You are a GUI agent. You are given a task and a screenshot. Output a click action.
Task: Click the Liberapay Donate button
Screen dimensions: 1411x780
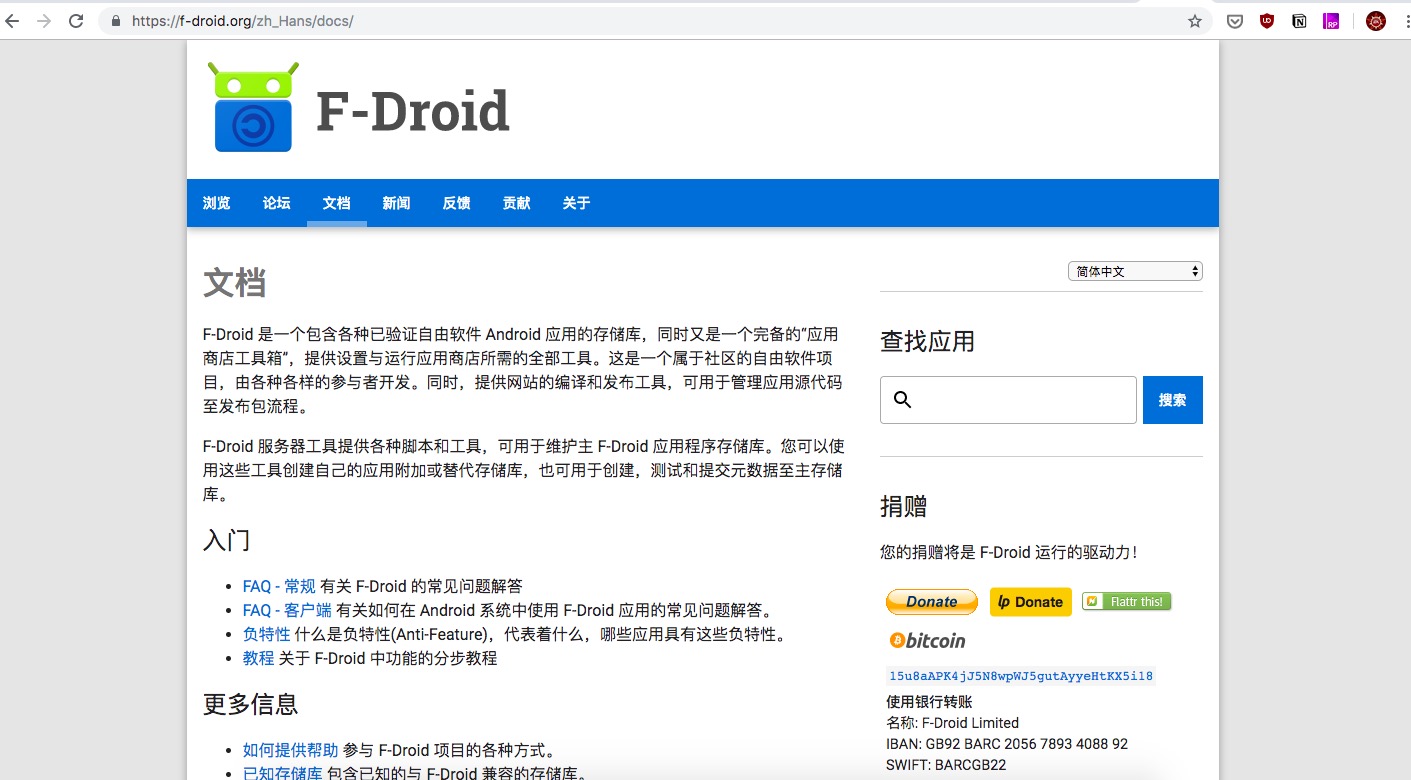(x=1031, y=601)
